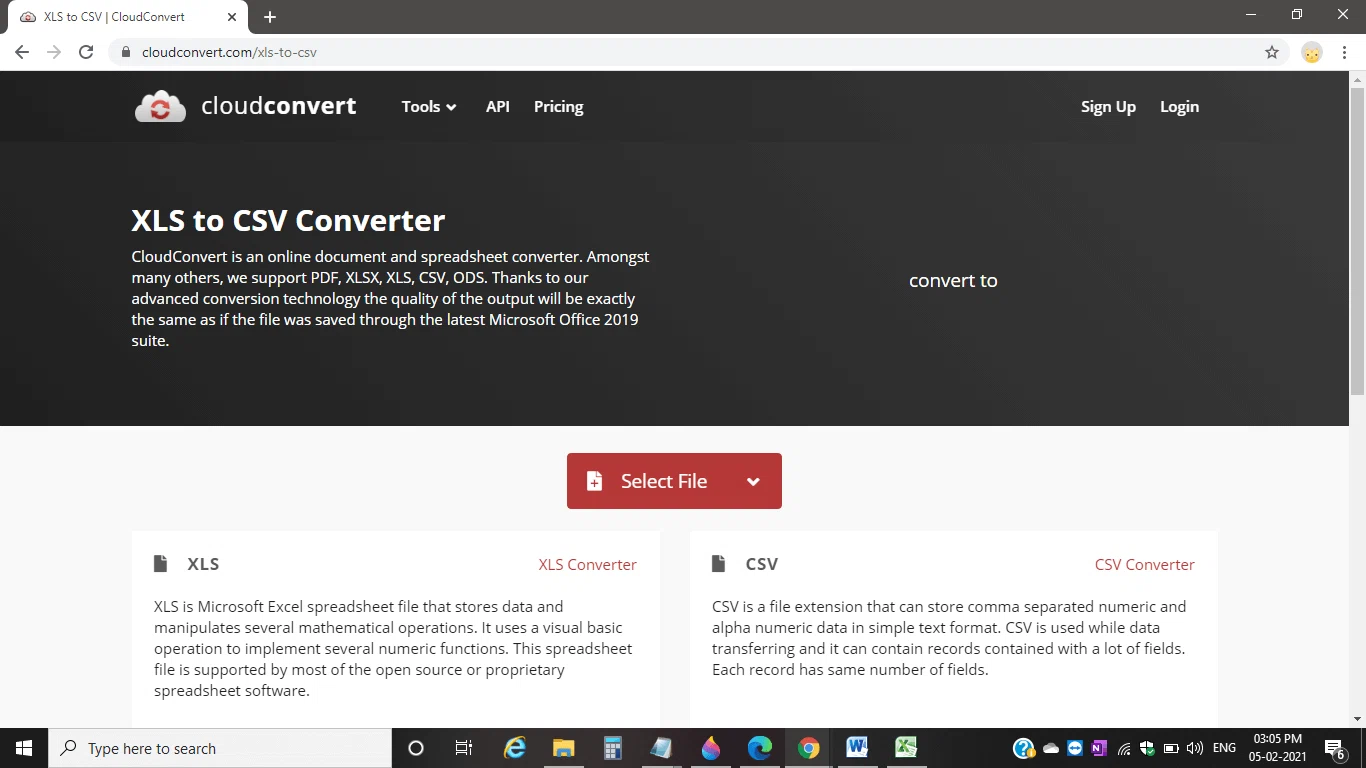This screenshot has height=768, width=1366.
Task: Check battery status in tray
Action: pyautogui.click(x=1171, y=748)
